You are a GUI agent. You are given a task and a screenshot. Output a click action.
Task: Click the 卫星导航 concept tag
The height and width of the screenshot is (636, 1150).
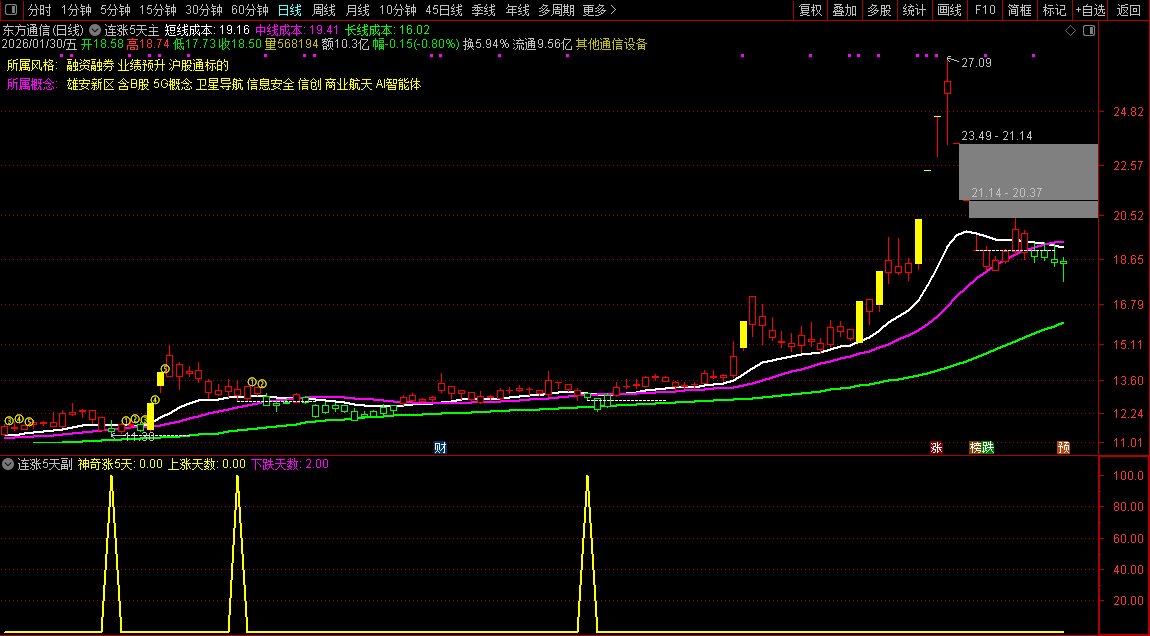pyautogui.click(x=219, y=84)
